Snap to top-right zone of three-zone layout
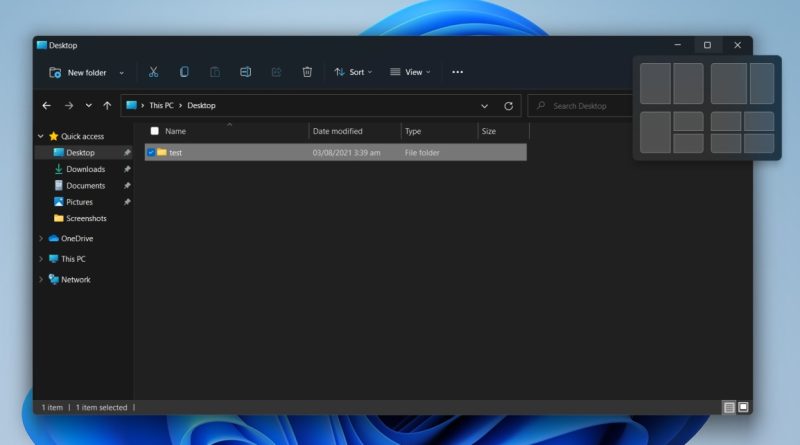 click(688, 121)
